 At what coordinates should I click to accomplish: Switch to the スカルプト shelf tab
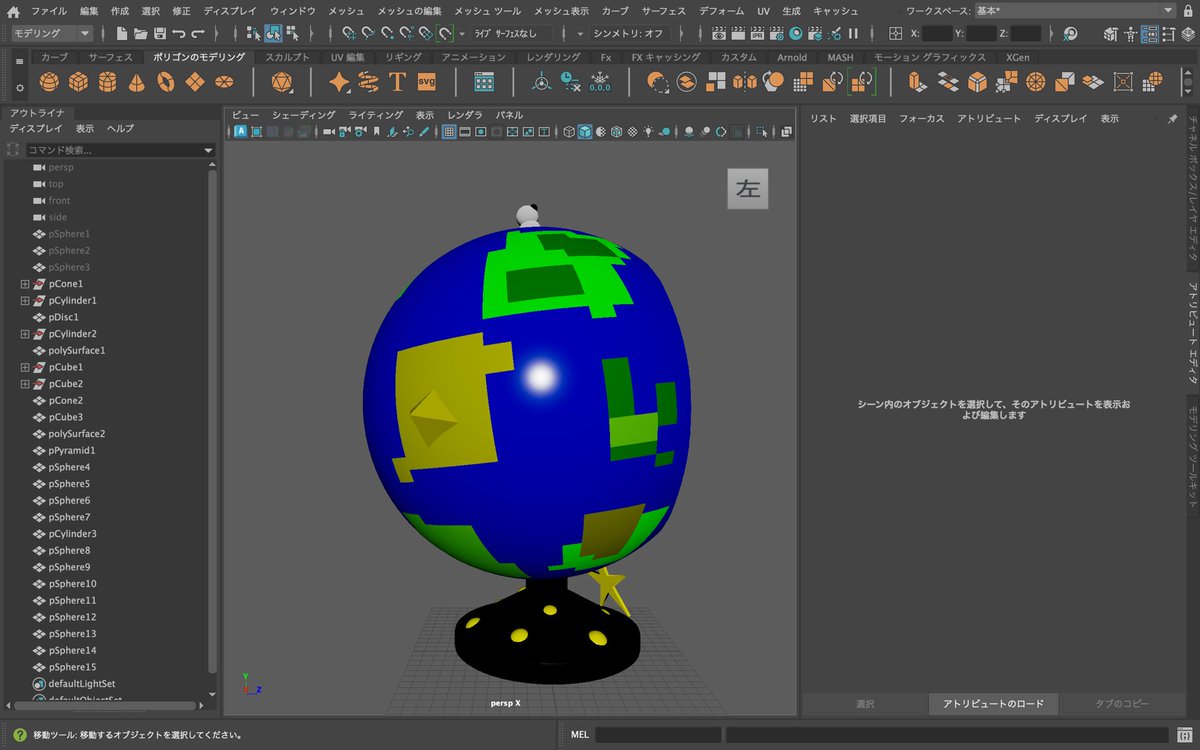[x=287, y=57]
